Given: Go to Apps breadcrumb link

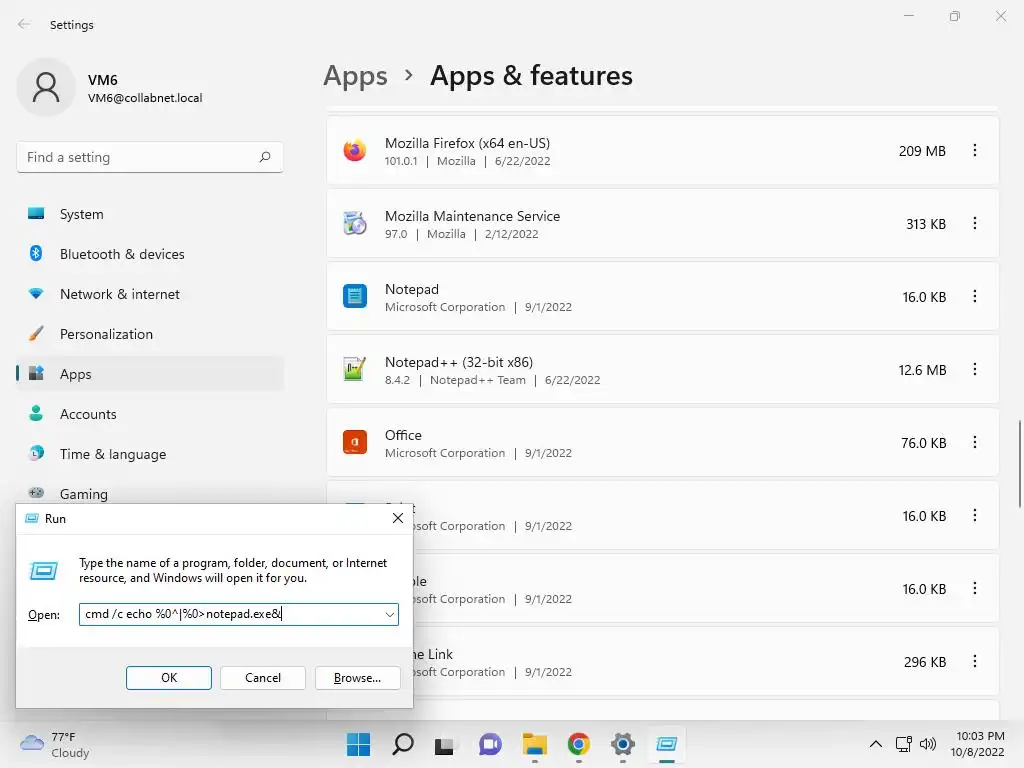Looking at the screenshot, I should [x=355, y=76].
